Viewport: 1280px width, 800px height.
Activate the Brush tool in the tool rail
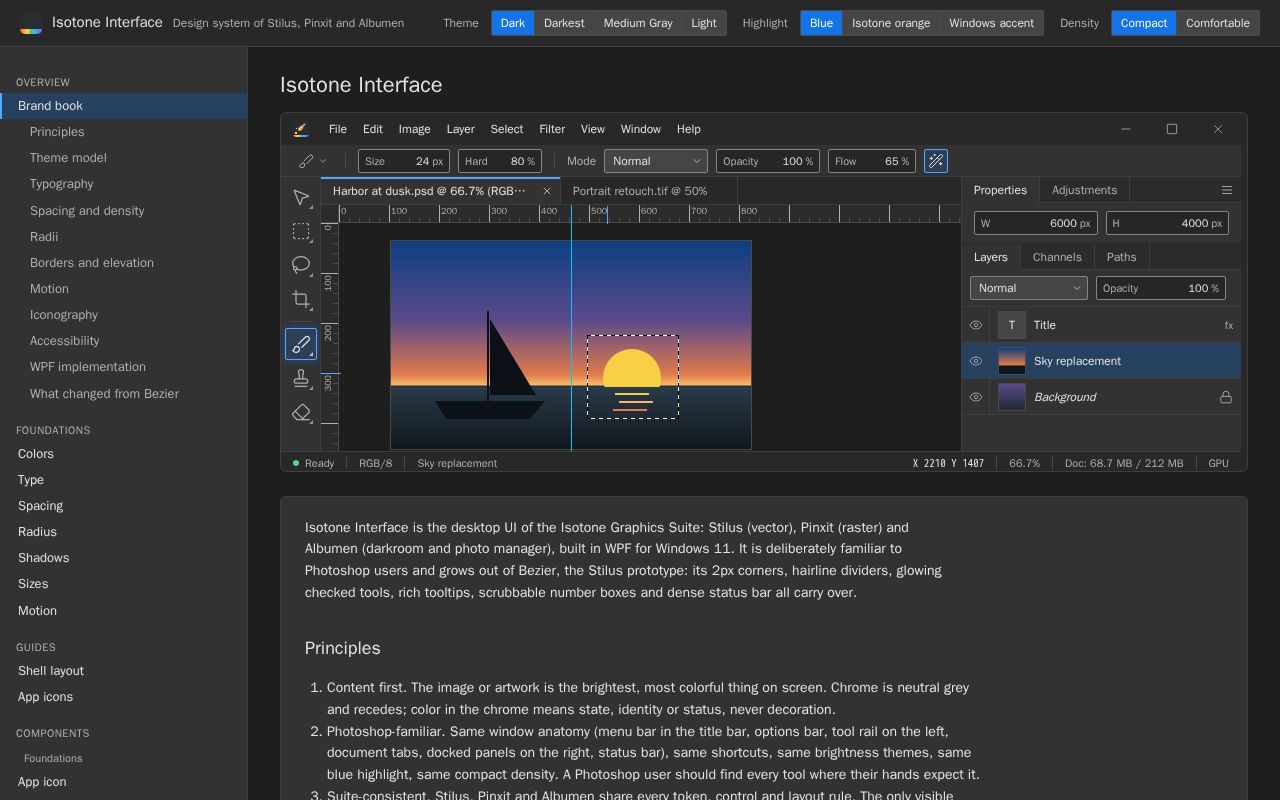[301, 344]
